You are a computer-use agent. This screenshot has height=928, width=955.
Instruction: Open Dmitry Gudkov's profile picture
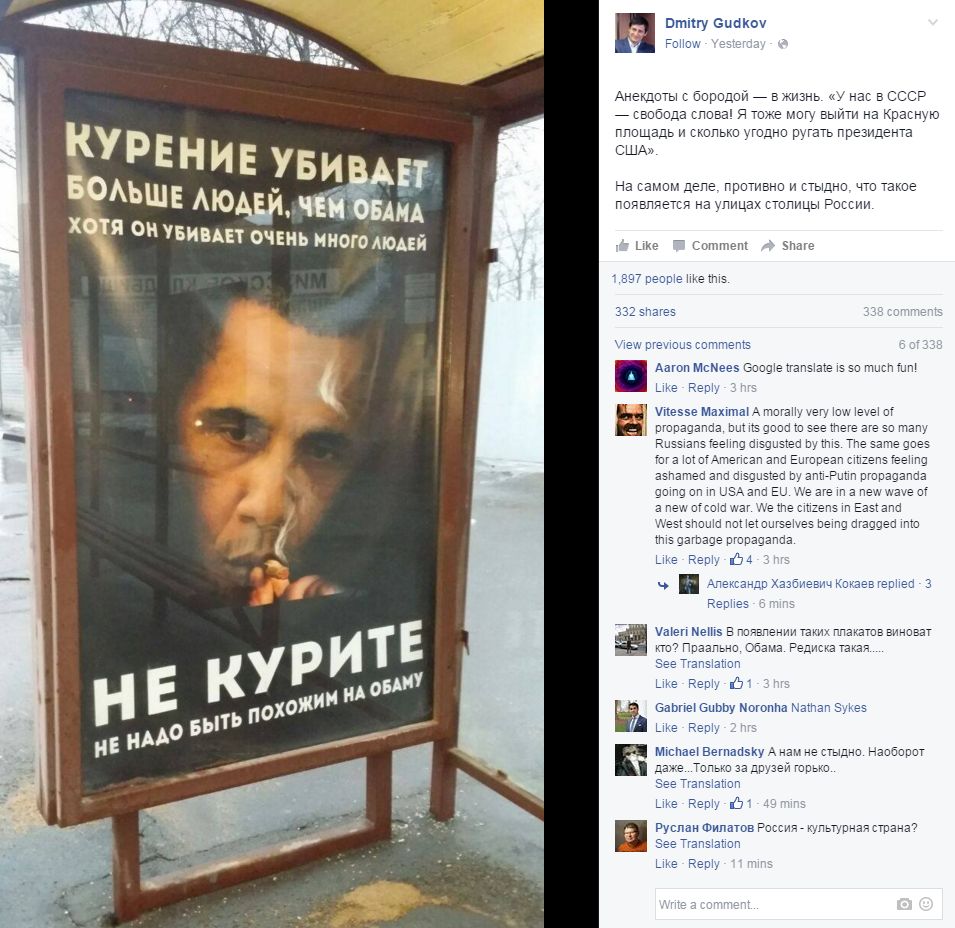pos(635,33)
